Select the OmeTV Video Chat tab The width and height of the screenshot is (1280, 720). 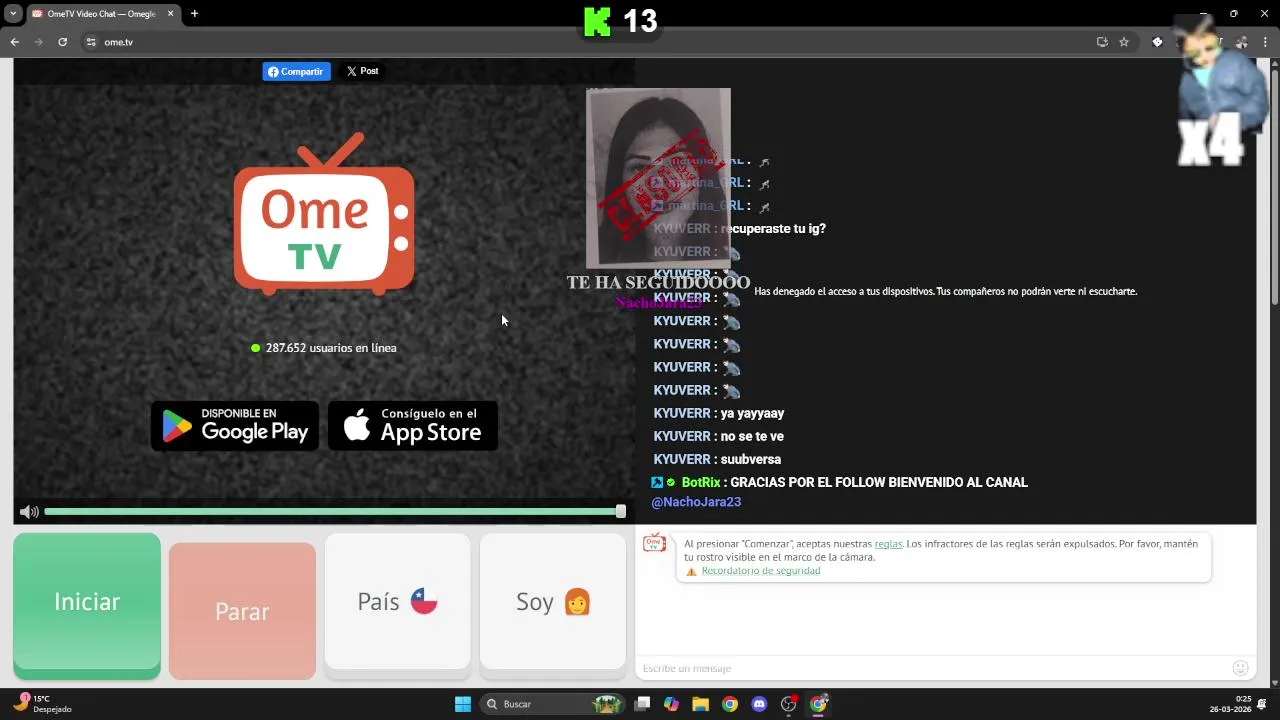(103, 14)
